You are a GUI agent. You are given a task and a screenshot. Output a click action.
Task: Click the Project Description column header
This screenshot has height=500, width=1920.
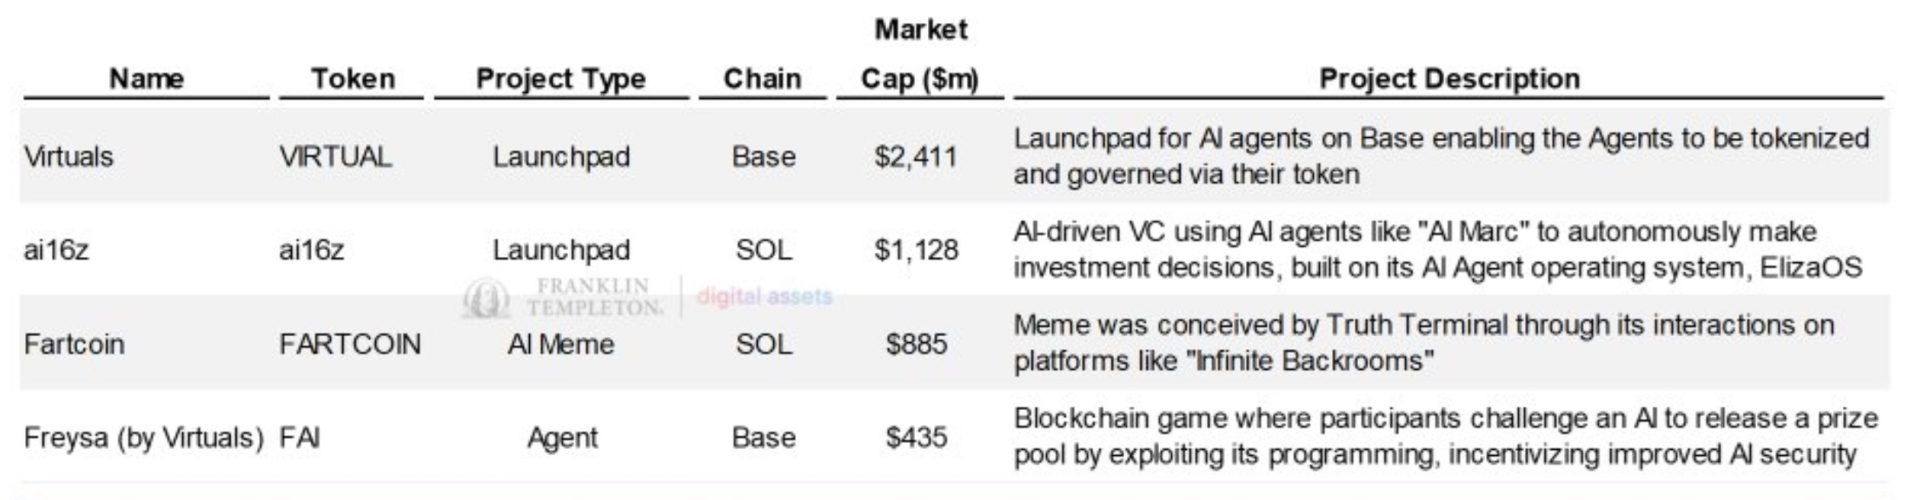[x=1449, y=79]
